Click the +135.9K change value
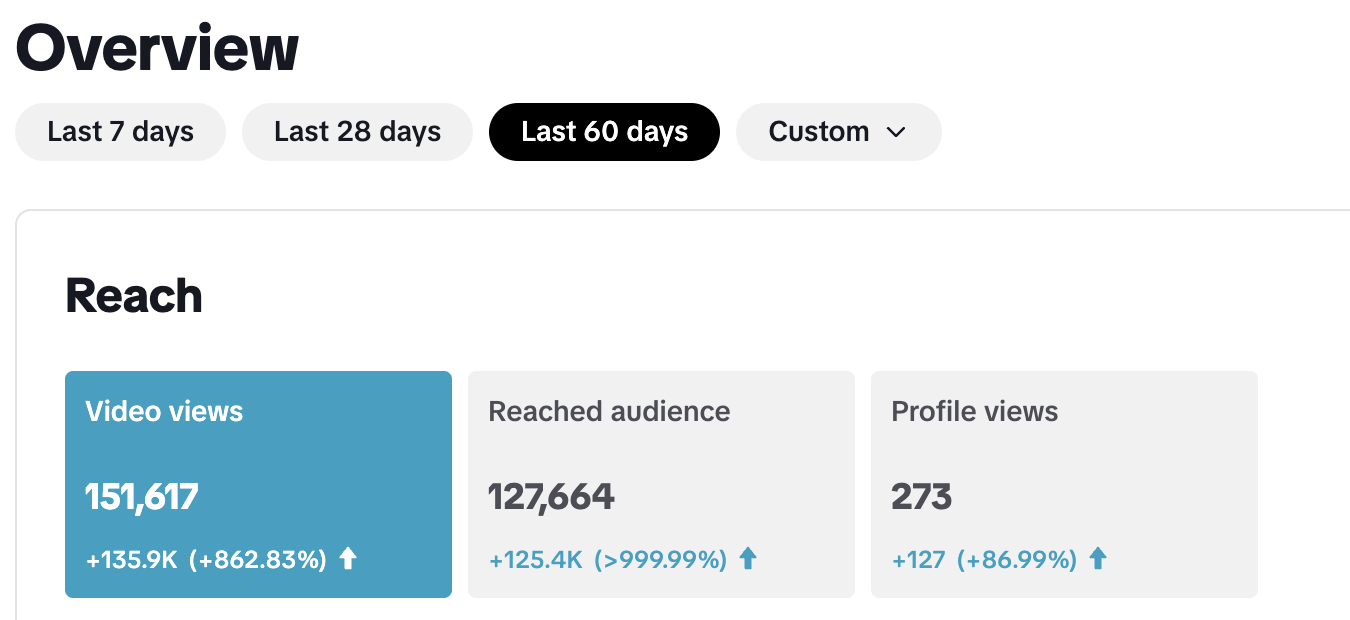This screenshot has width=1350, height=620. coord(131,560)
